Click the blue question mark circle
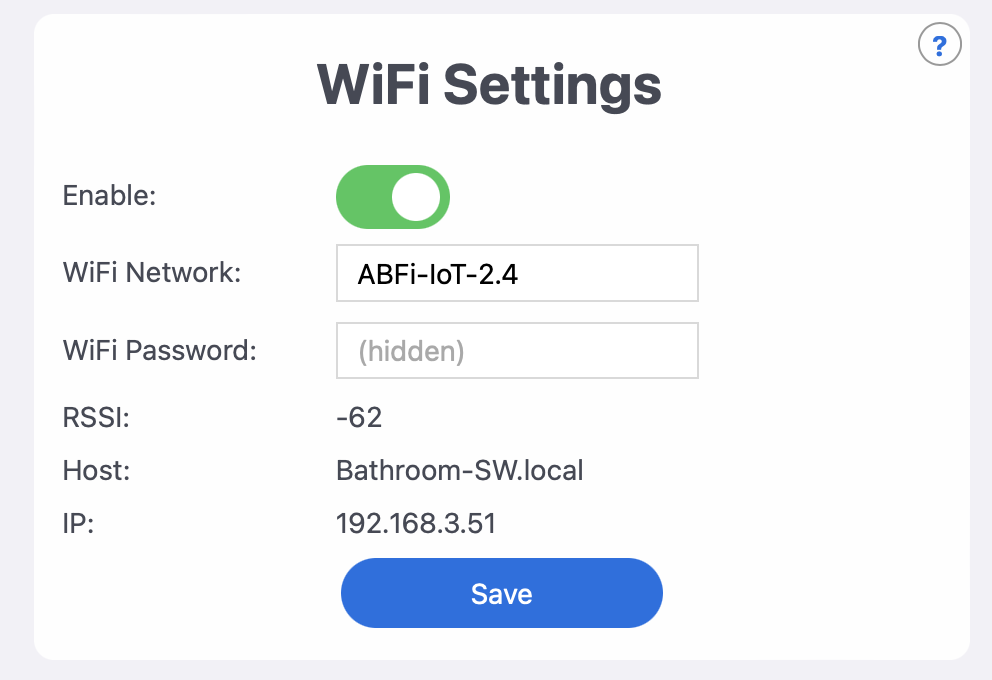The height and width of the screenshot is (680, 992). (x=939, y=44)
